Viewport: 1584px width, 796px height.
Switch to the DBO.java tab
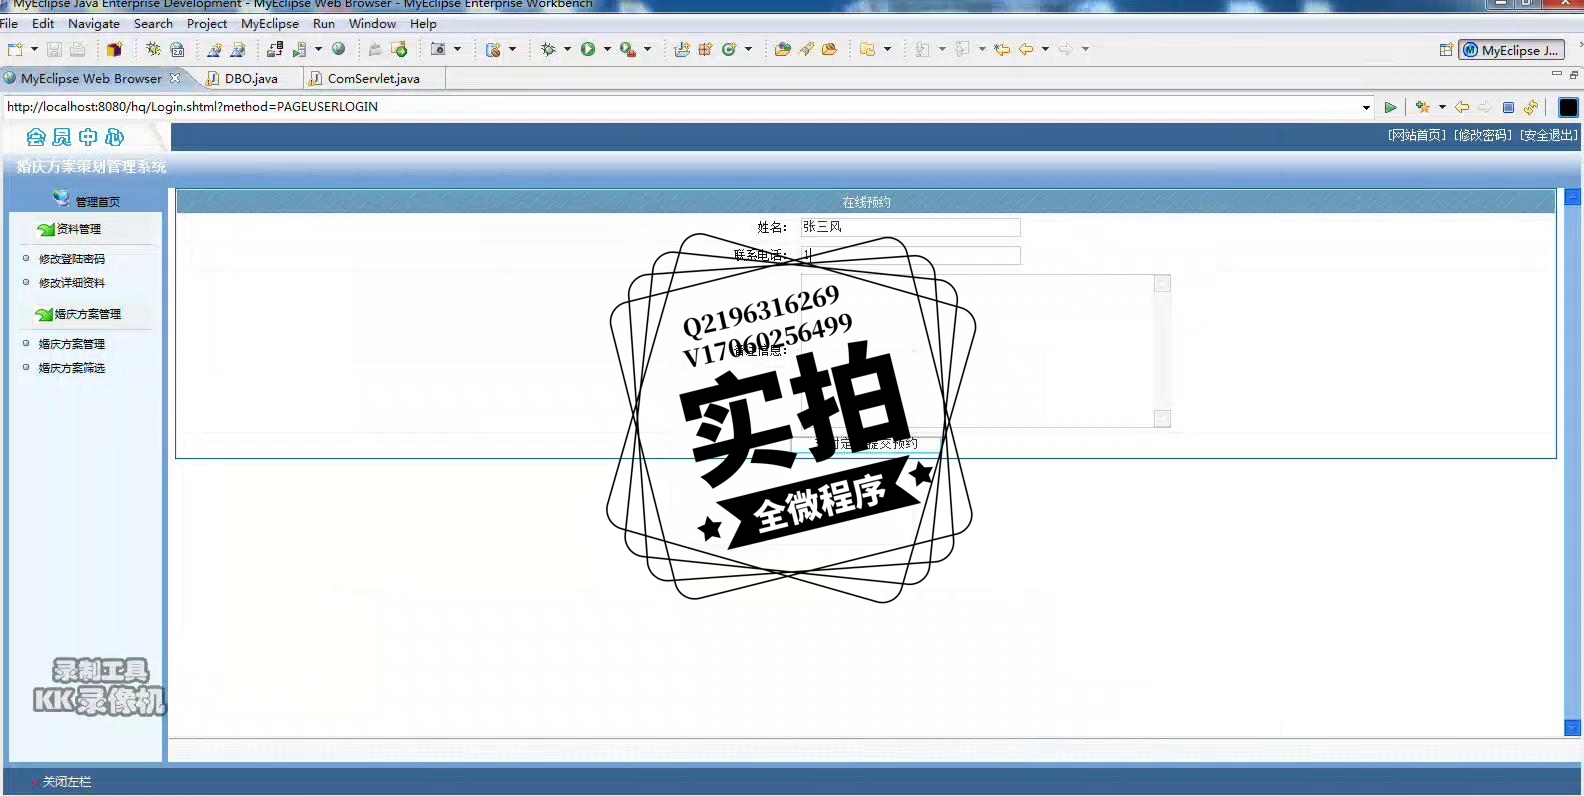pyautogui.click(x=251, y=78)
